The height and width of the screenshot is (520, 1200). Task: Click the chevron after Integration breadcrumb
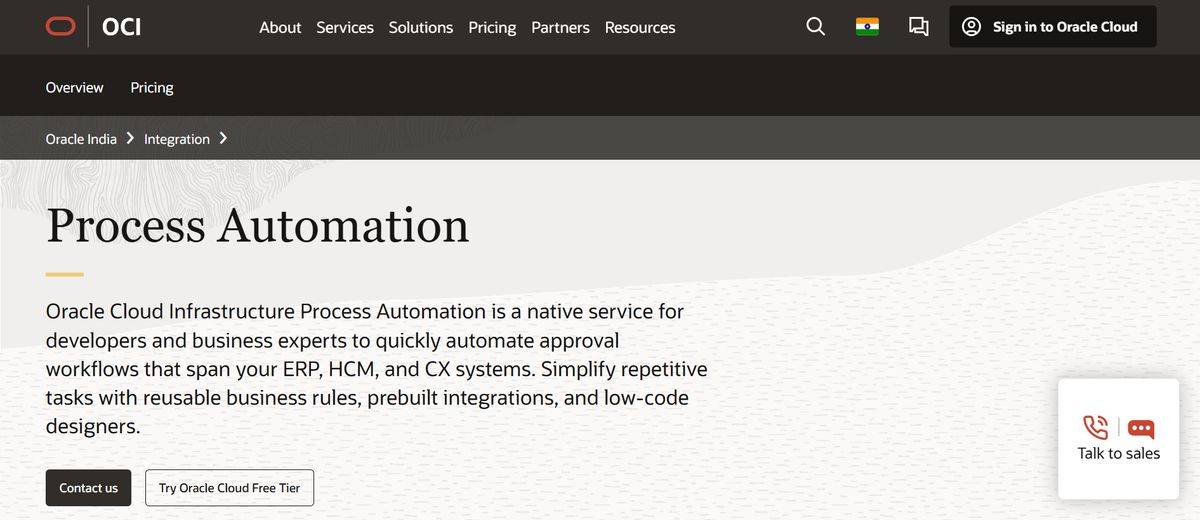(223, 138)
